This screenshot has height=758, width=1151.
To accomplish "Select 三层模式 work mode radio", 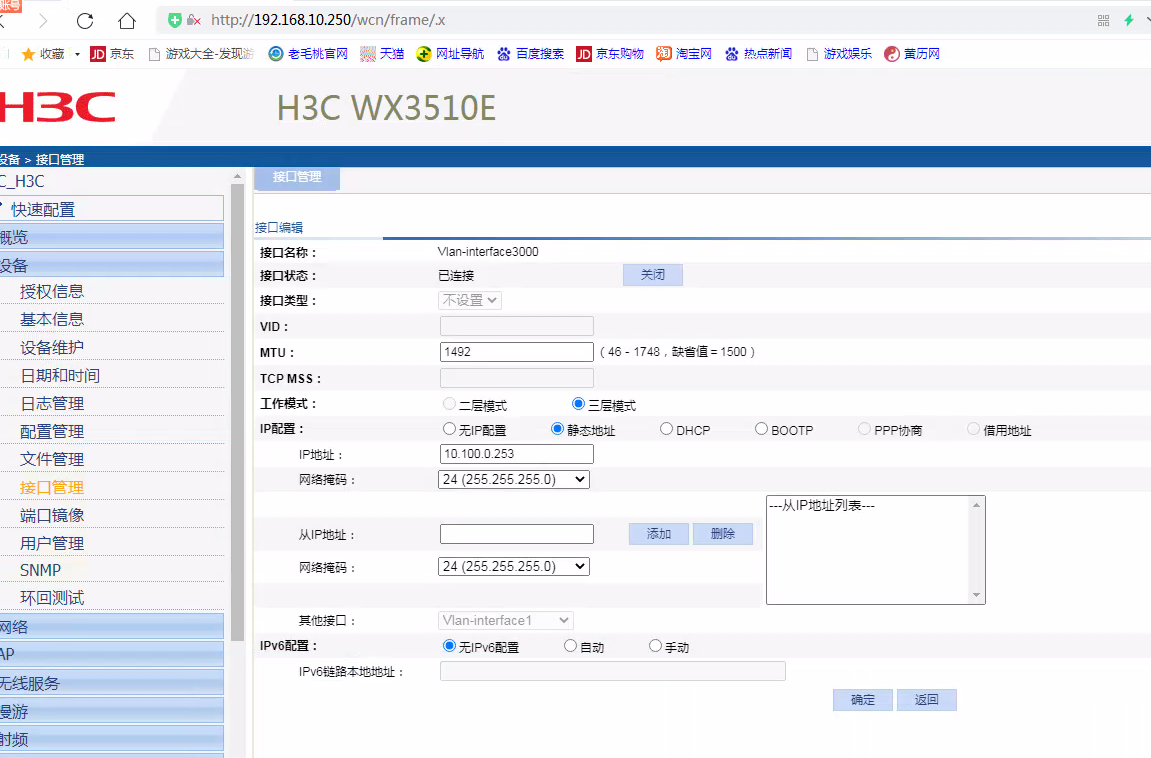I will 578,404.
